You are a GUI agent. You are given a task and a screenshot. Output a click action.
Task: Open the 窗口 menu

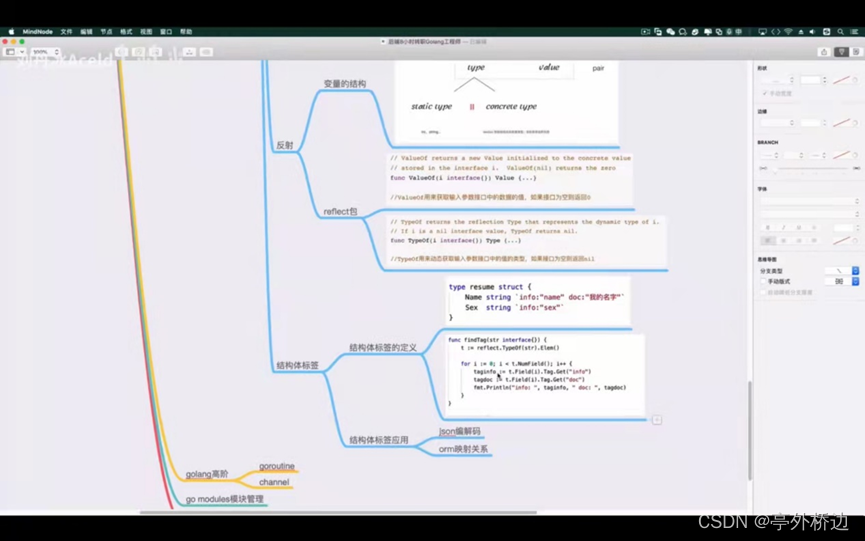pos(165,32)
